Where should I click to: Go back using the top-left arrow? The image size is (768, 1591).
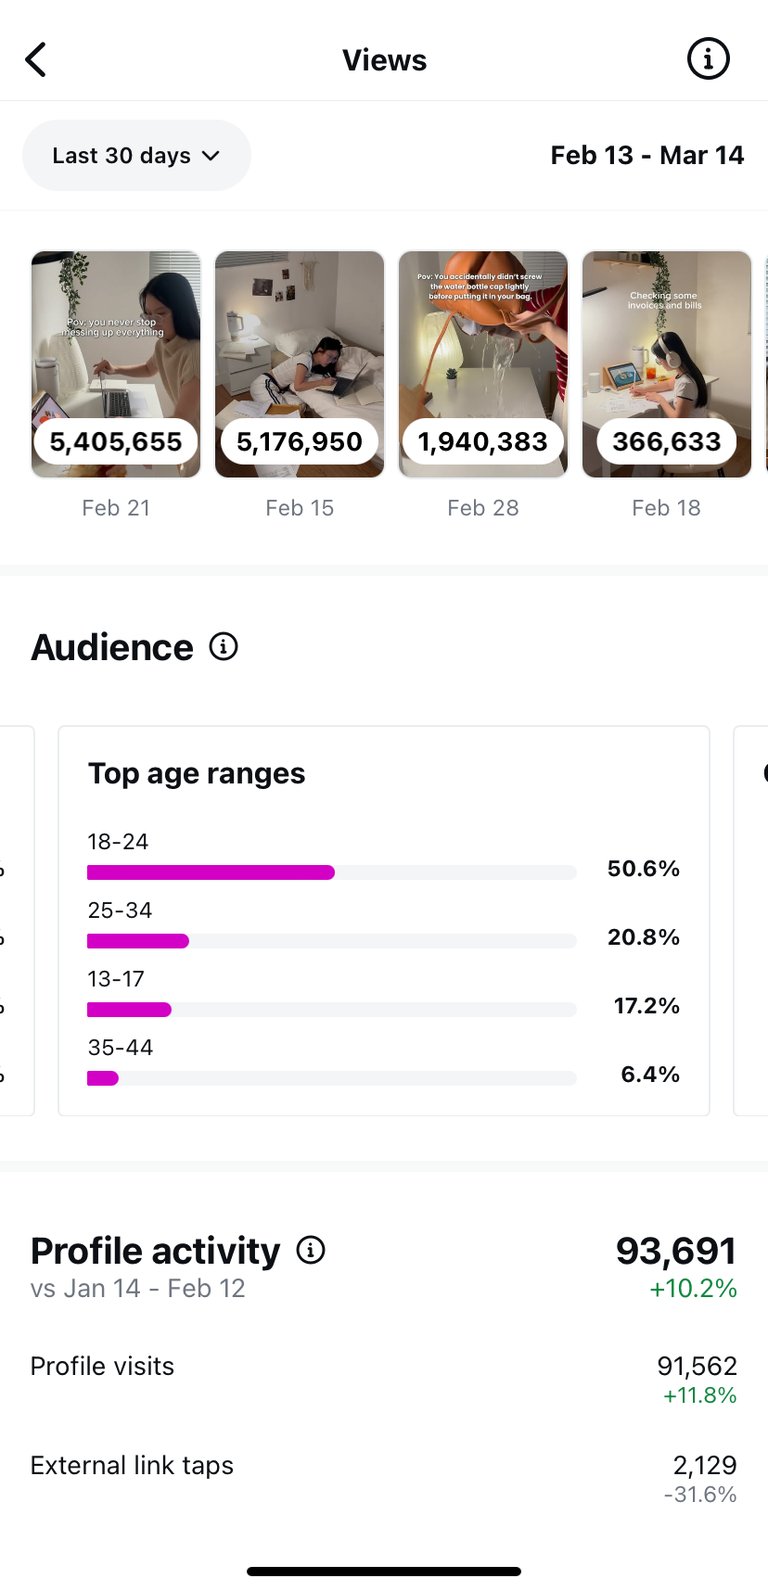click(x=36, y=60)
